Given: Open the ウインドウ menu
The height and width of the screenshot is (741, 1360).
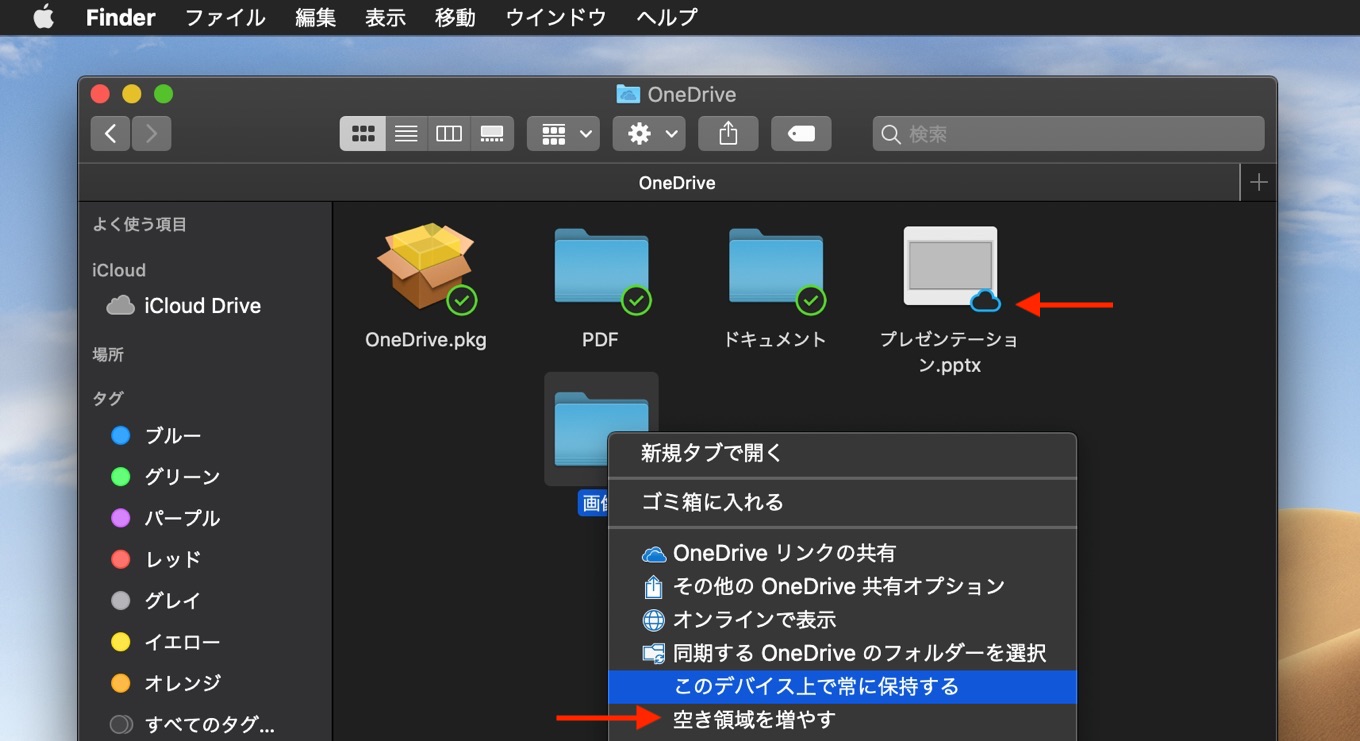Looking at the screenshot, I should point(555,17).
